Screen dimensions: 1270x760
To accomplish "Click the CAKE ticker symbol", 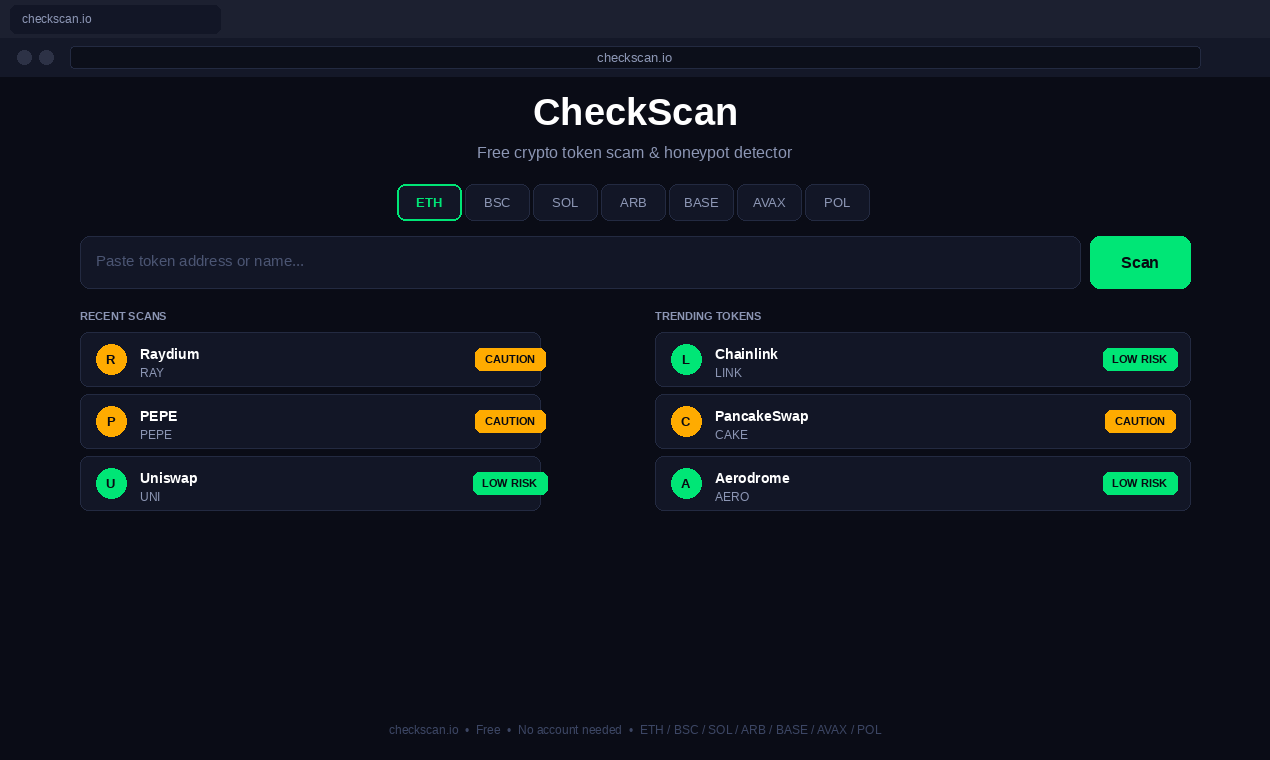I will click(x=731, y=435).
